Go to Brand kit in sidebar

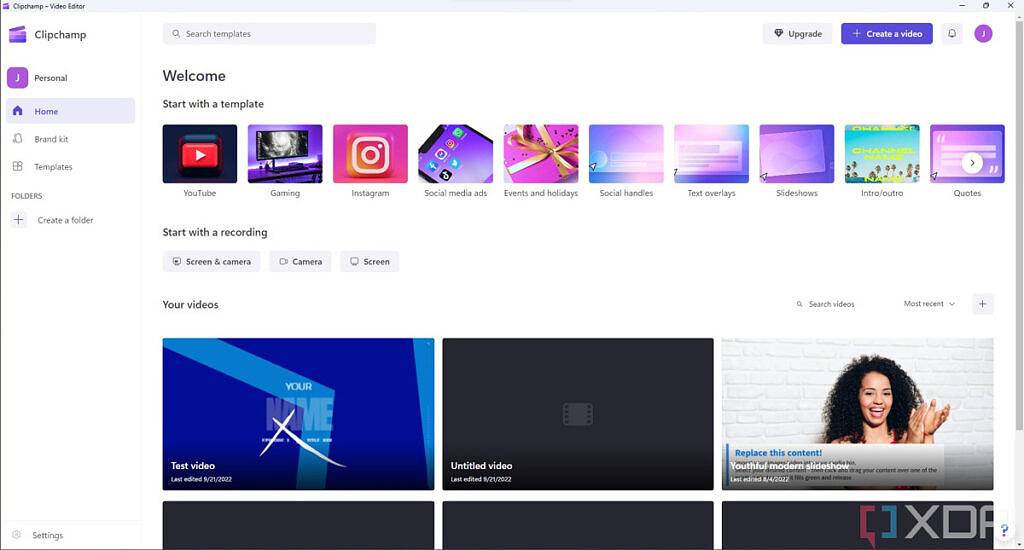51,139
